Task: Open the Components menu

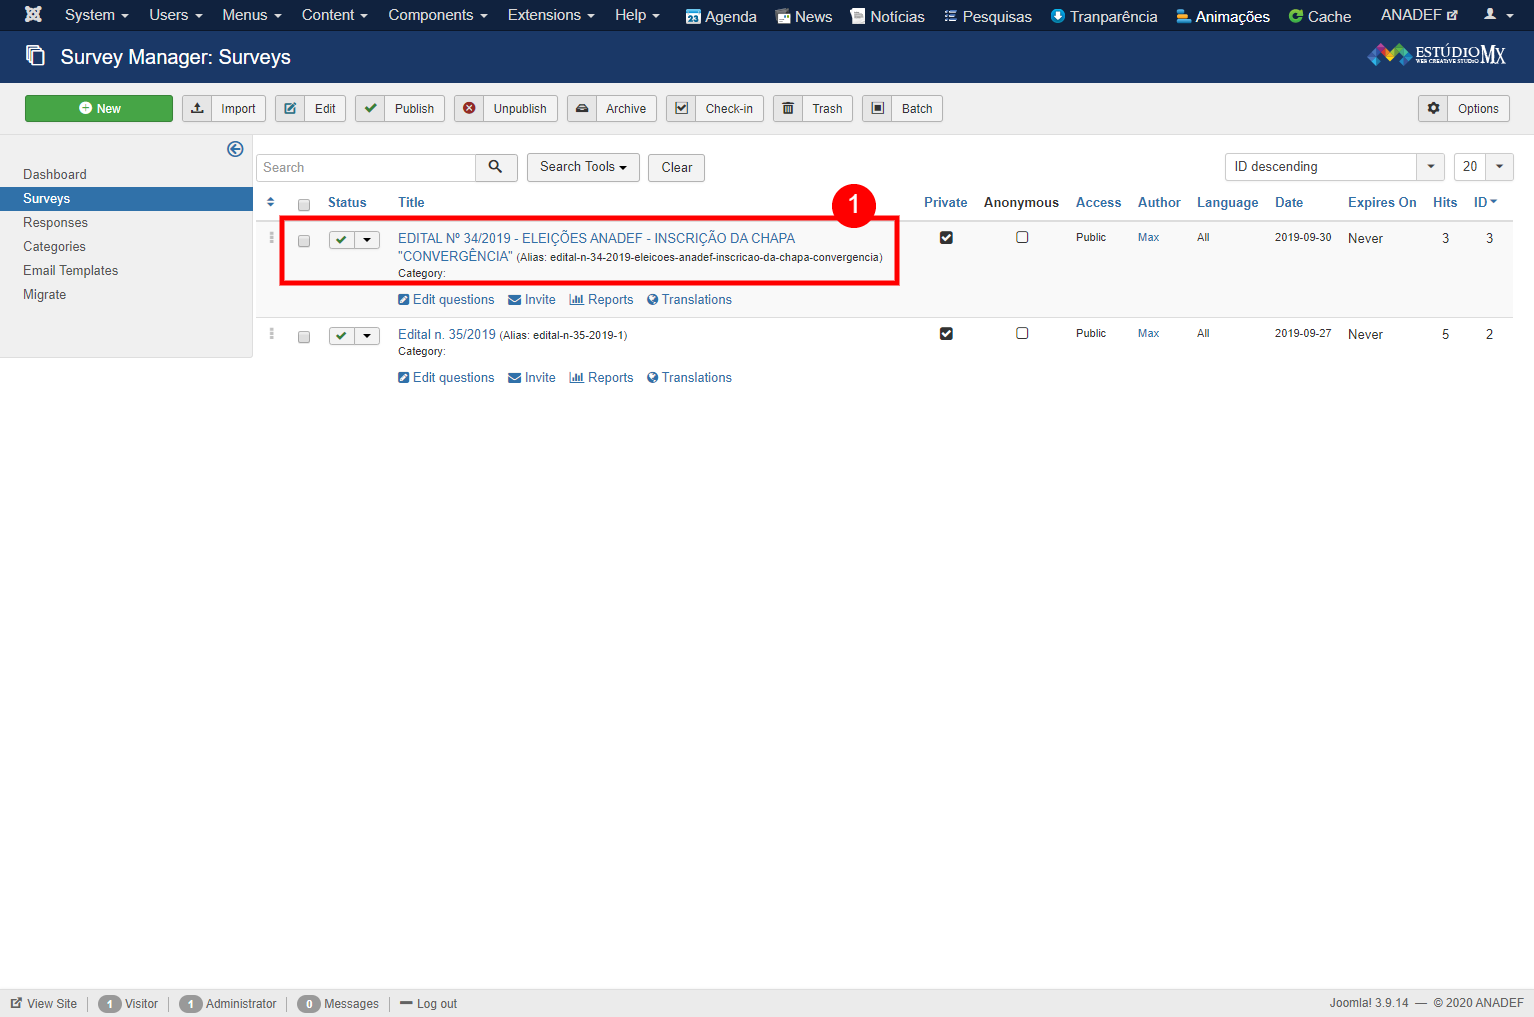Action: point(437,15)
